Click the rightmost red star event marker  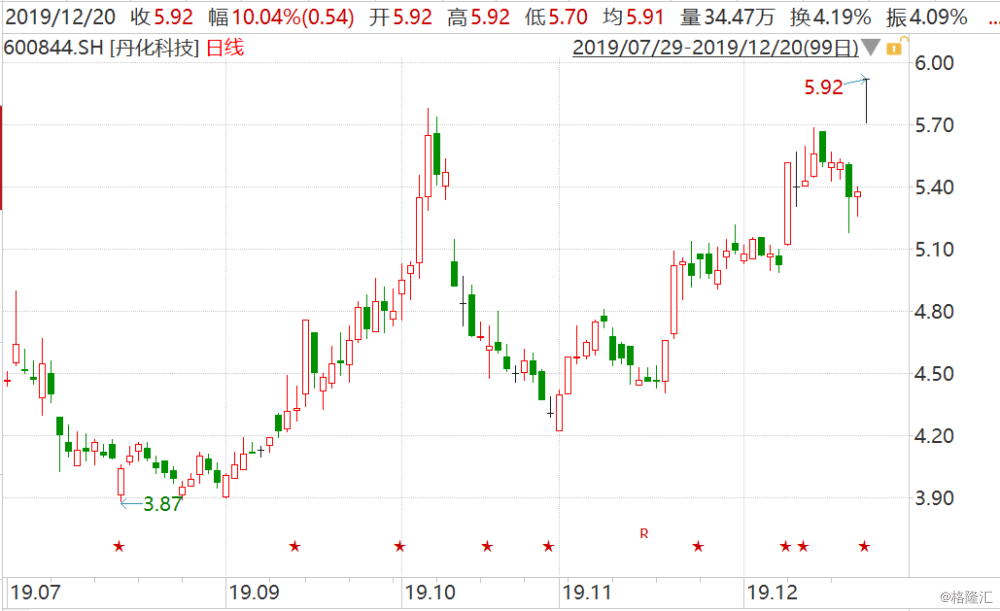tap(864, 546)
